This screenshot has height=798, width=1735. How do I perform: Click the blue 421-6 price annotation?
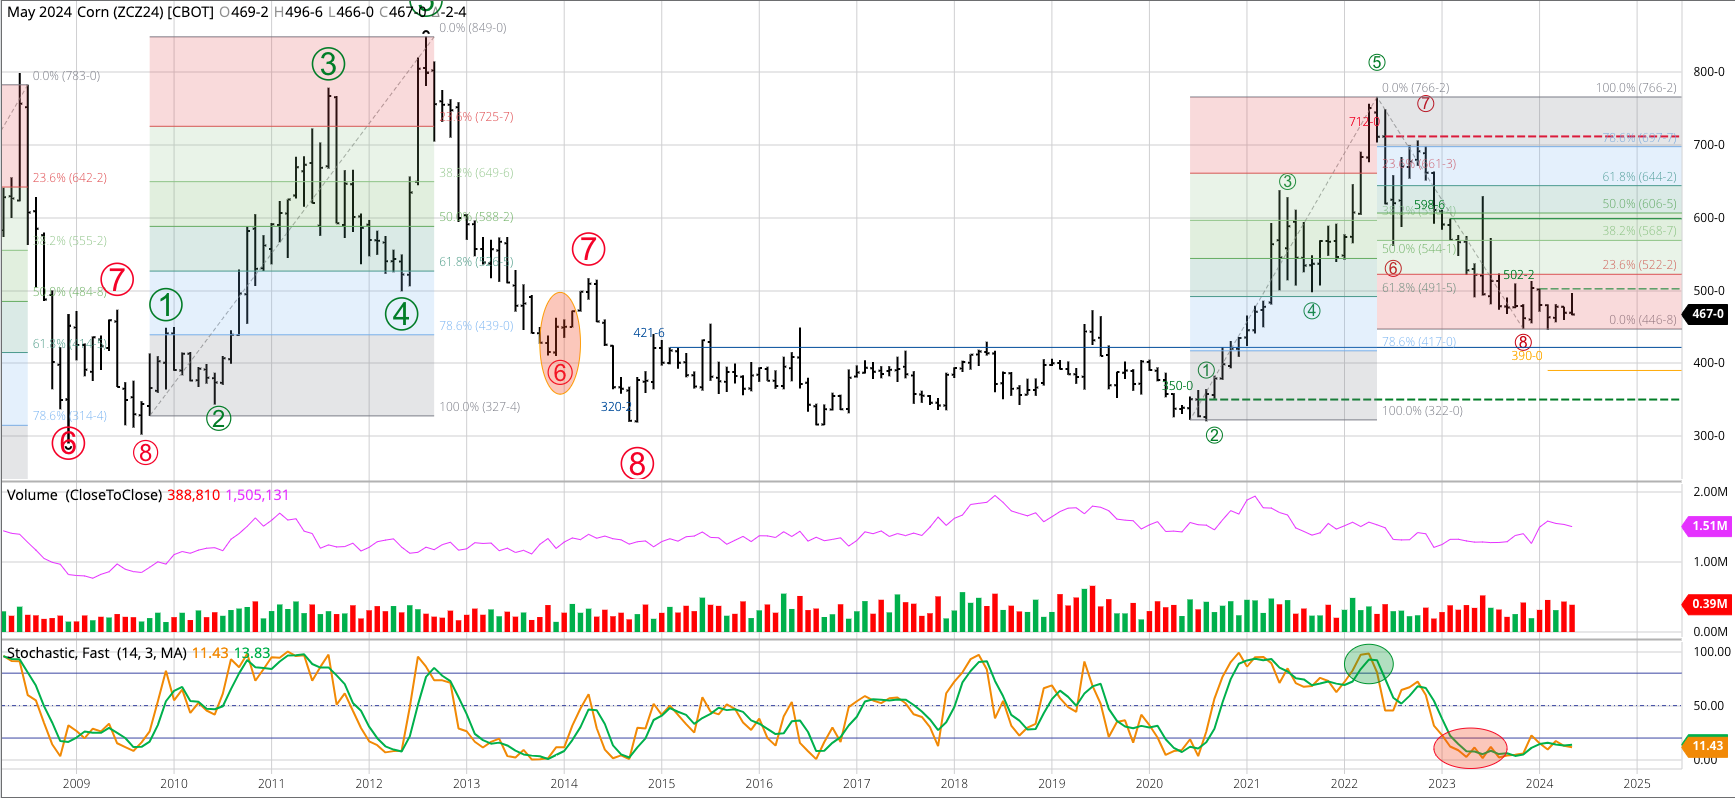pyautogui.click(x=648, y=333)
